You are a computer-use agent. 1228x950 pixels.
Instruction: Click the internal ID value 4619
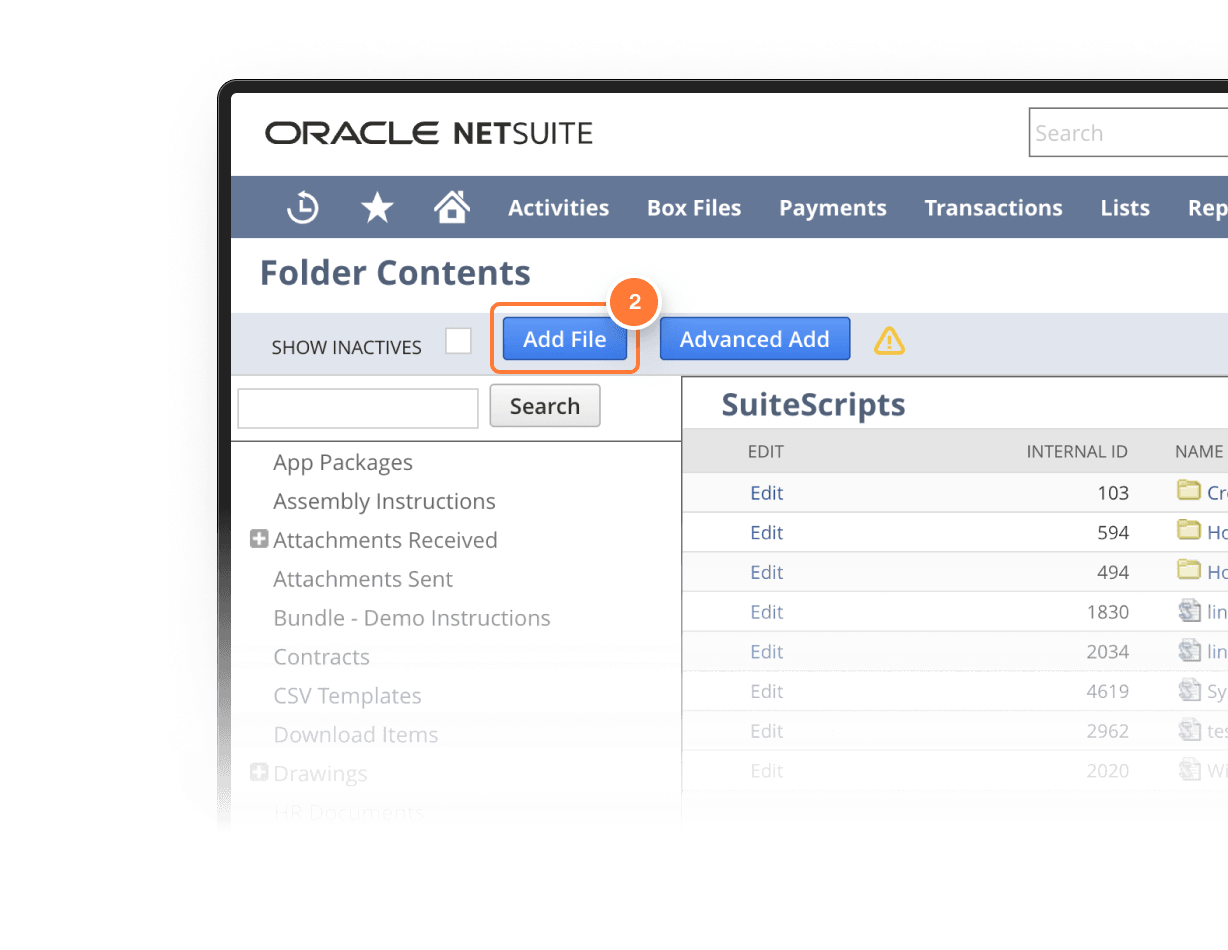1108,692
